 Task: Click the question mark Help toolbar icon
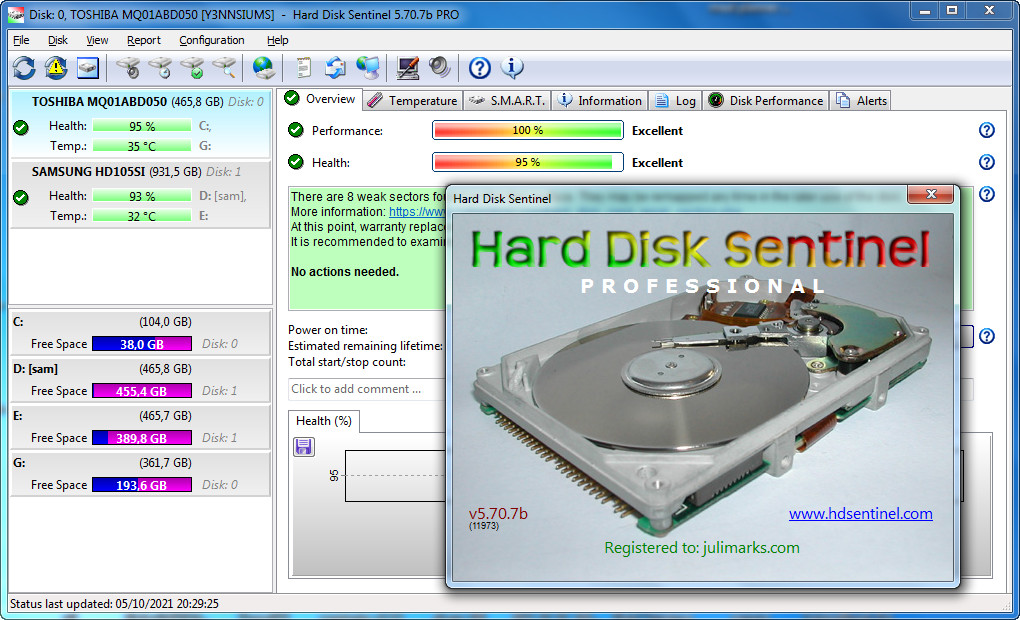click(479, 68)
